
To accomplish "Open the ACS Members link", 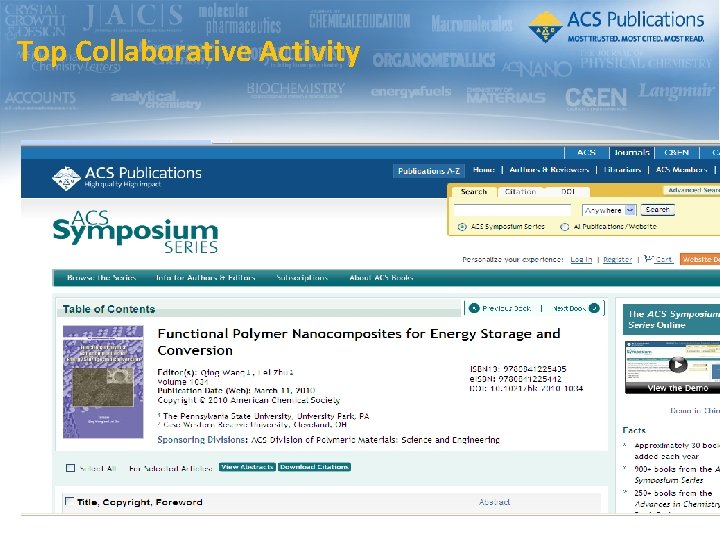I will [x=681, y=170].
